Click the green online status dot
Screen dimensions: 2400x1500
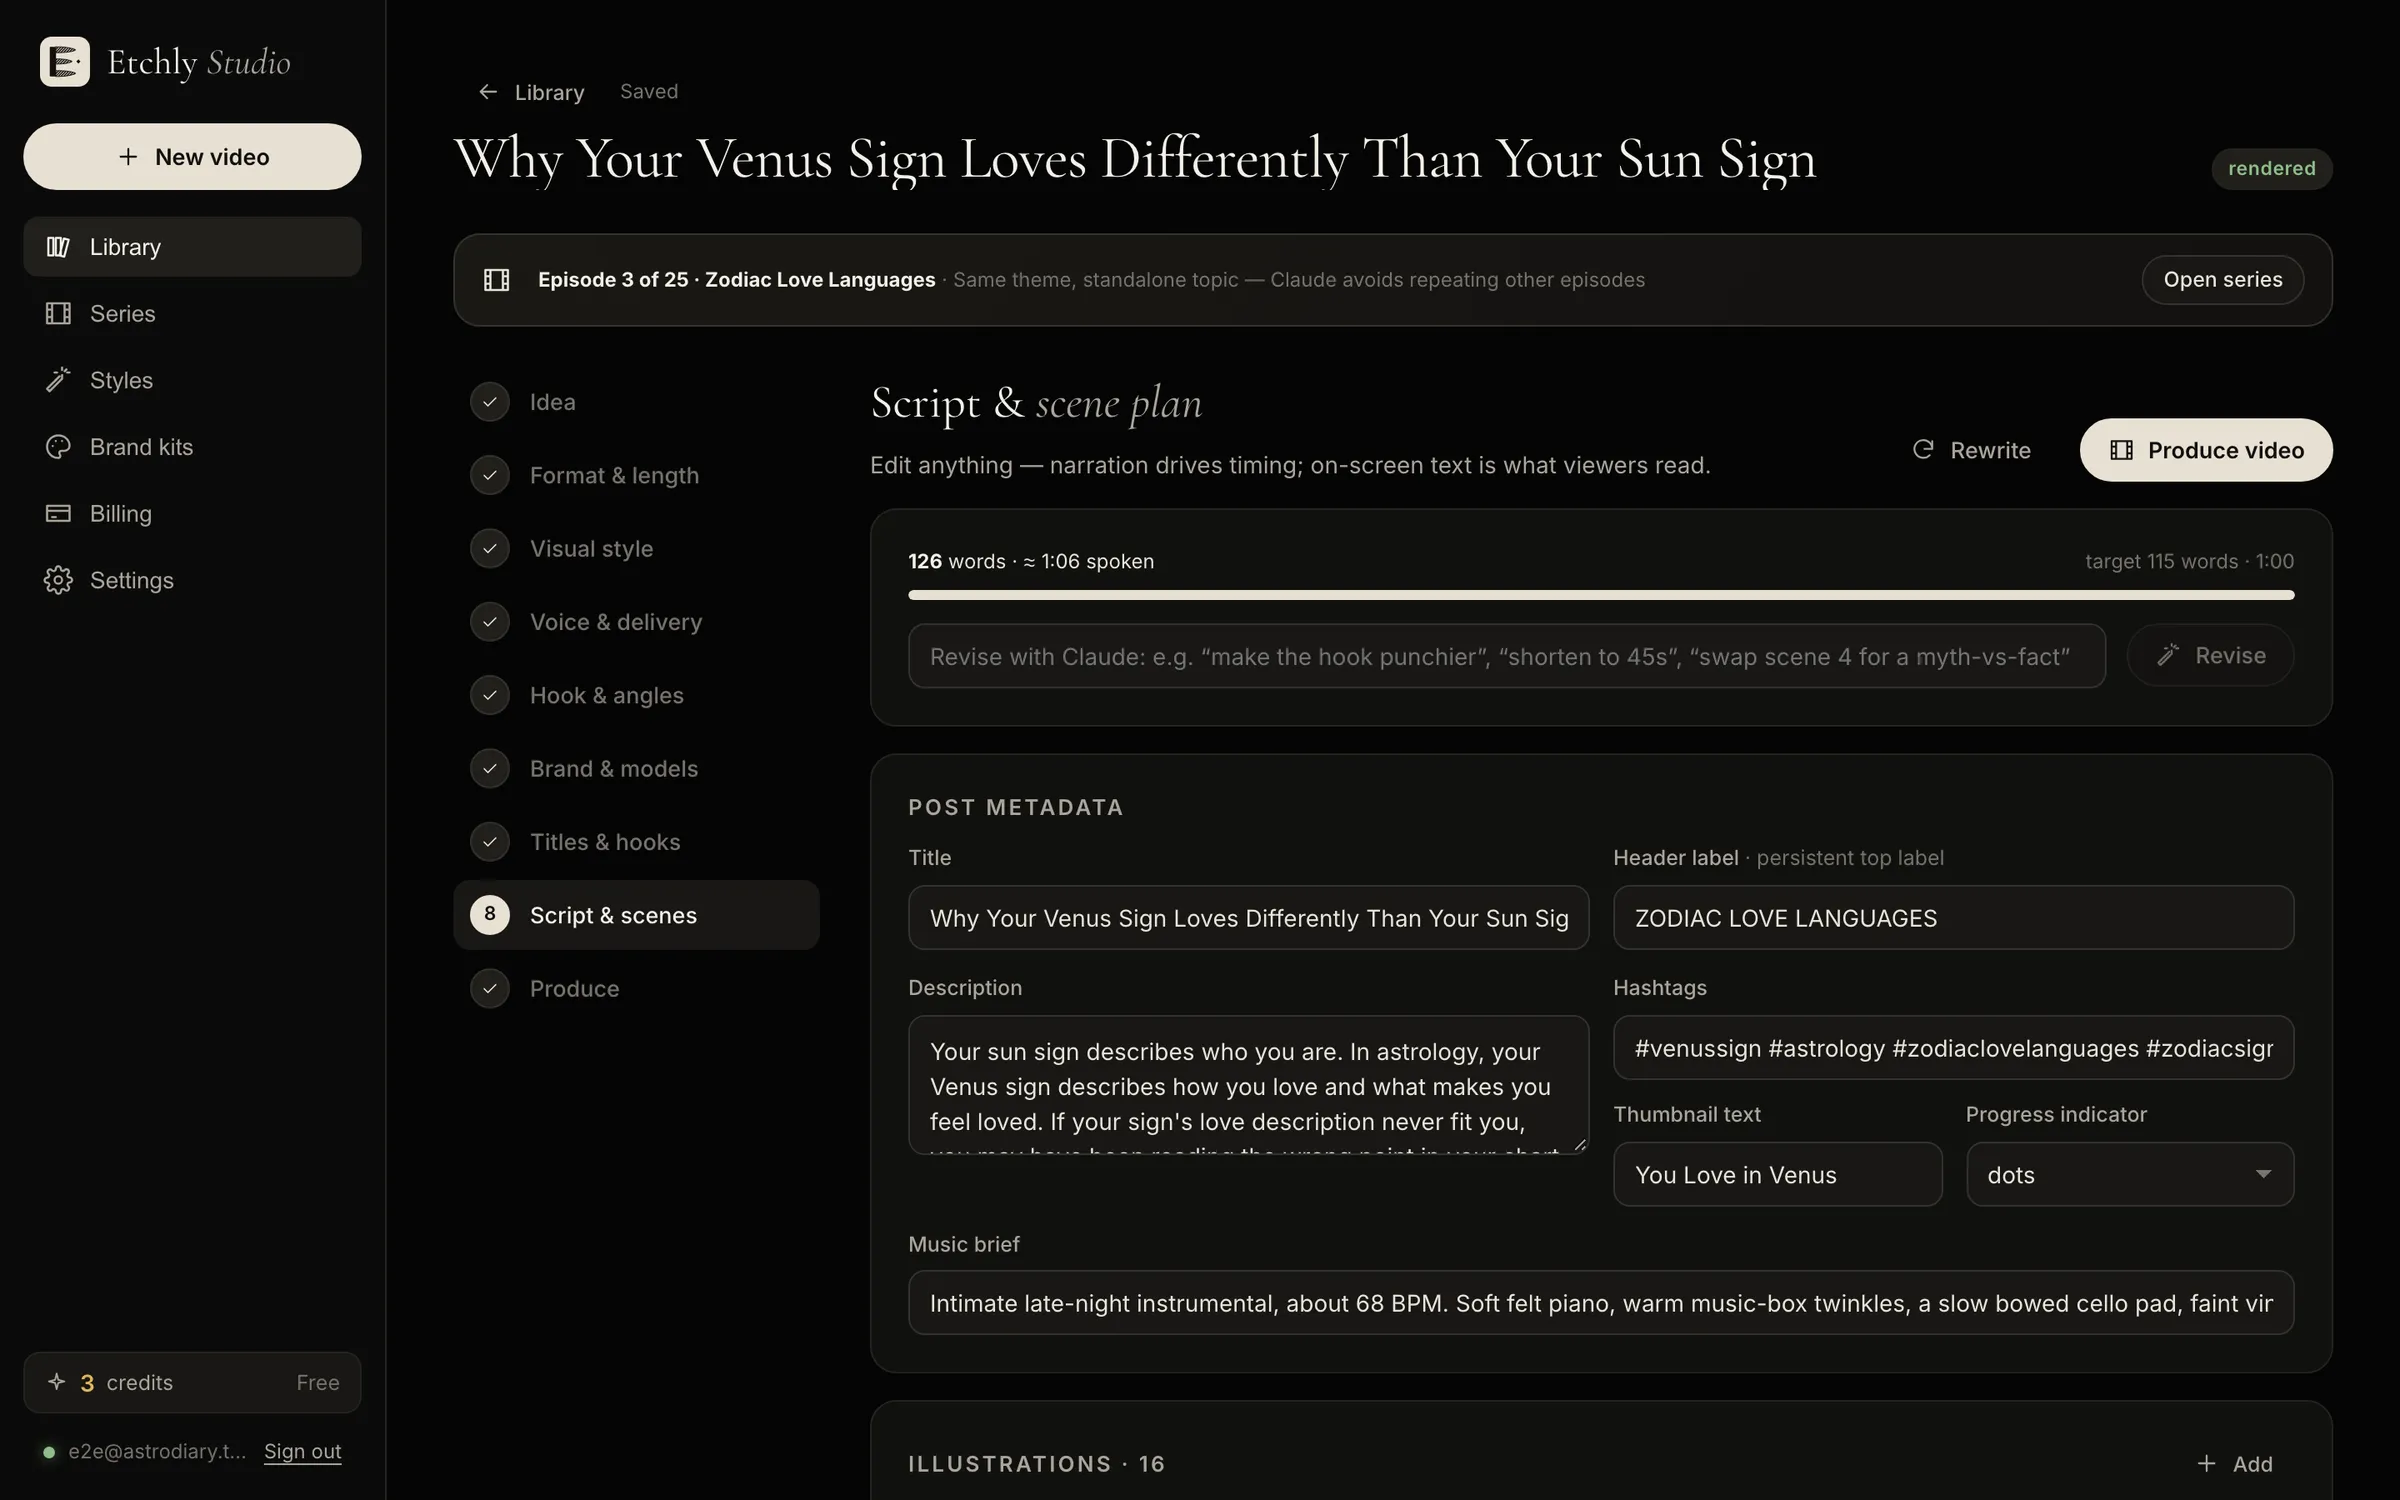49,1452
